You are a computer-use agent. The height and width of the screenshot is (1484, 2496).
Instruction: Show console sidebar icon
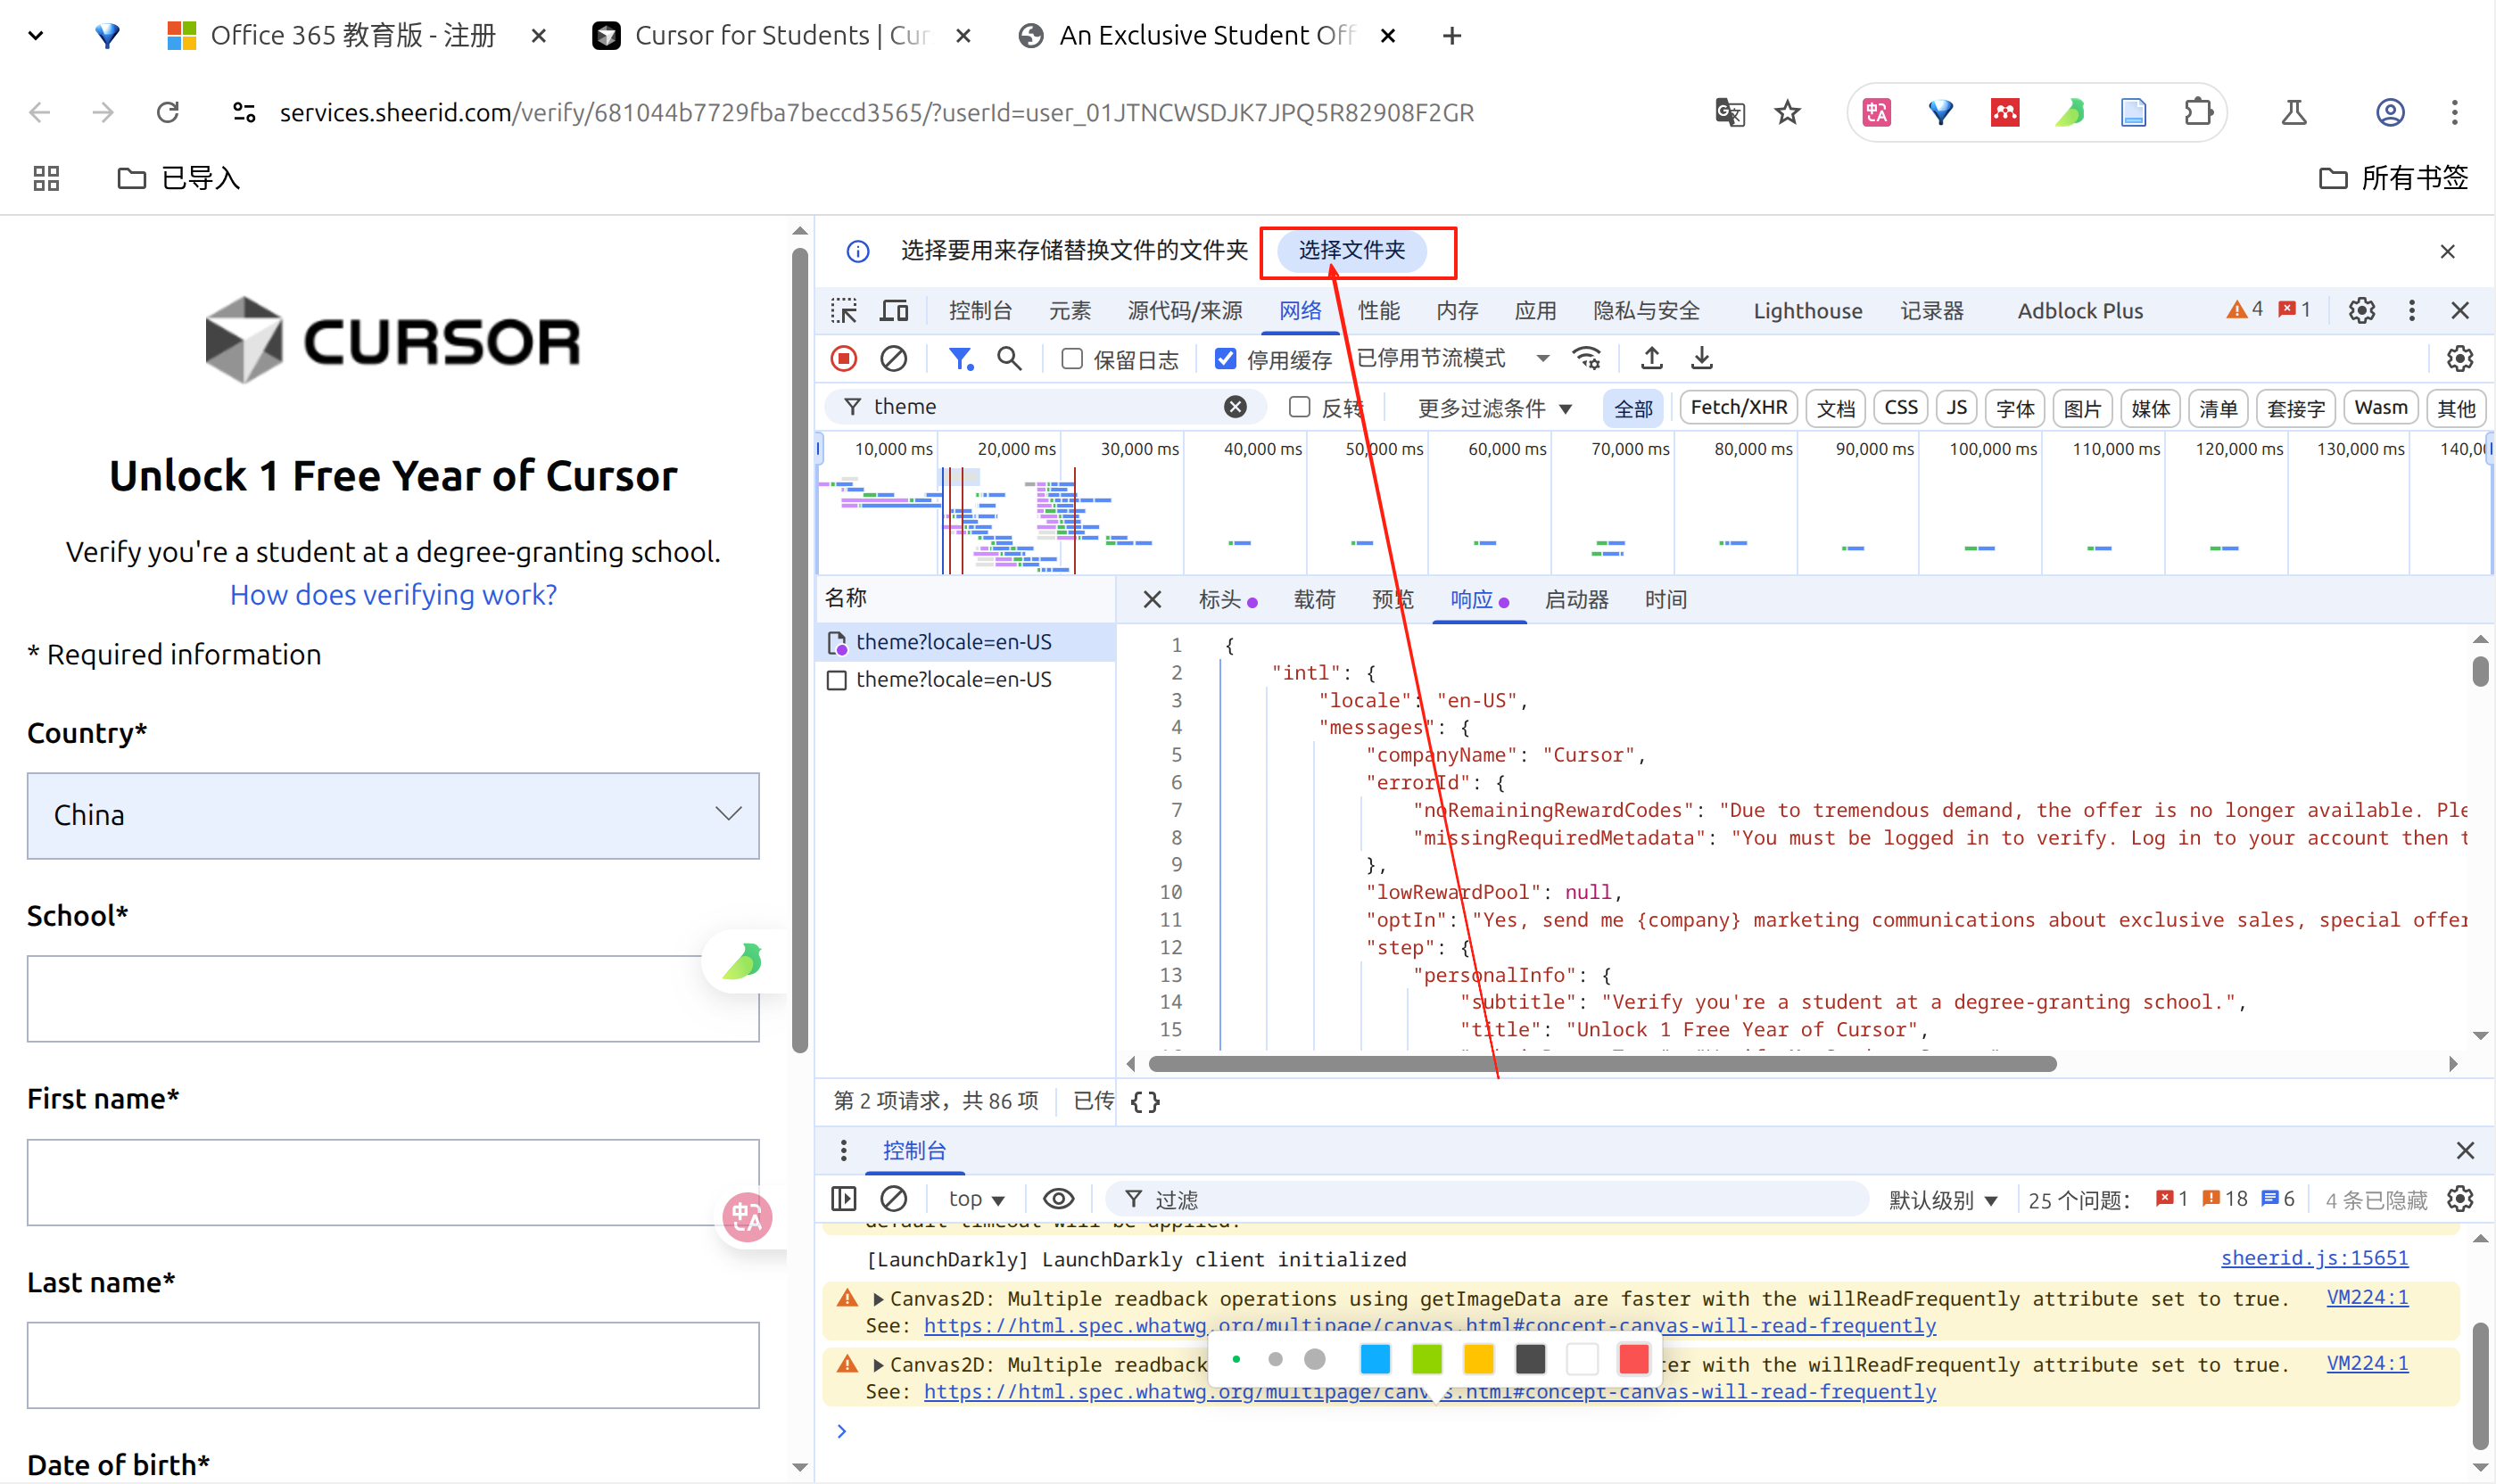pyautogui.click(x=844, y=1199)
